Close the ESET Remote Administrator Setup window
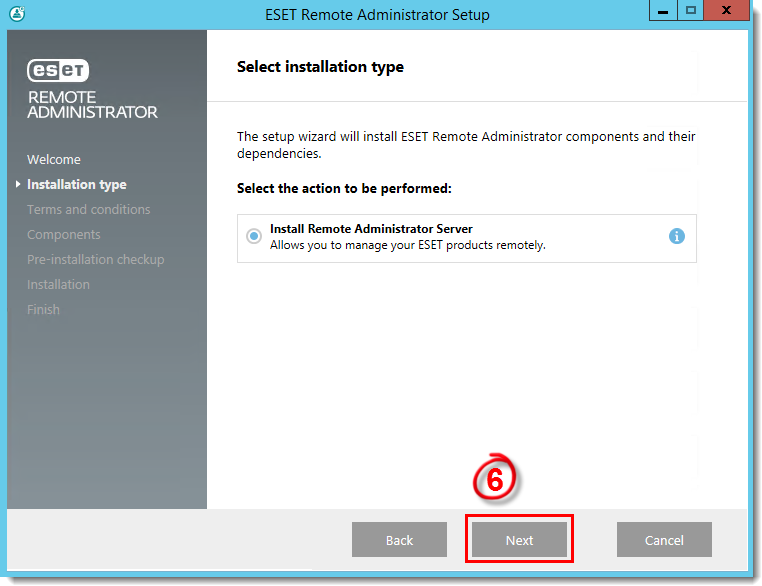The image size is (762, 586). coord(726,10)
